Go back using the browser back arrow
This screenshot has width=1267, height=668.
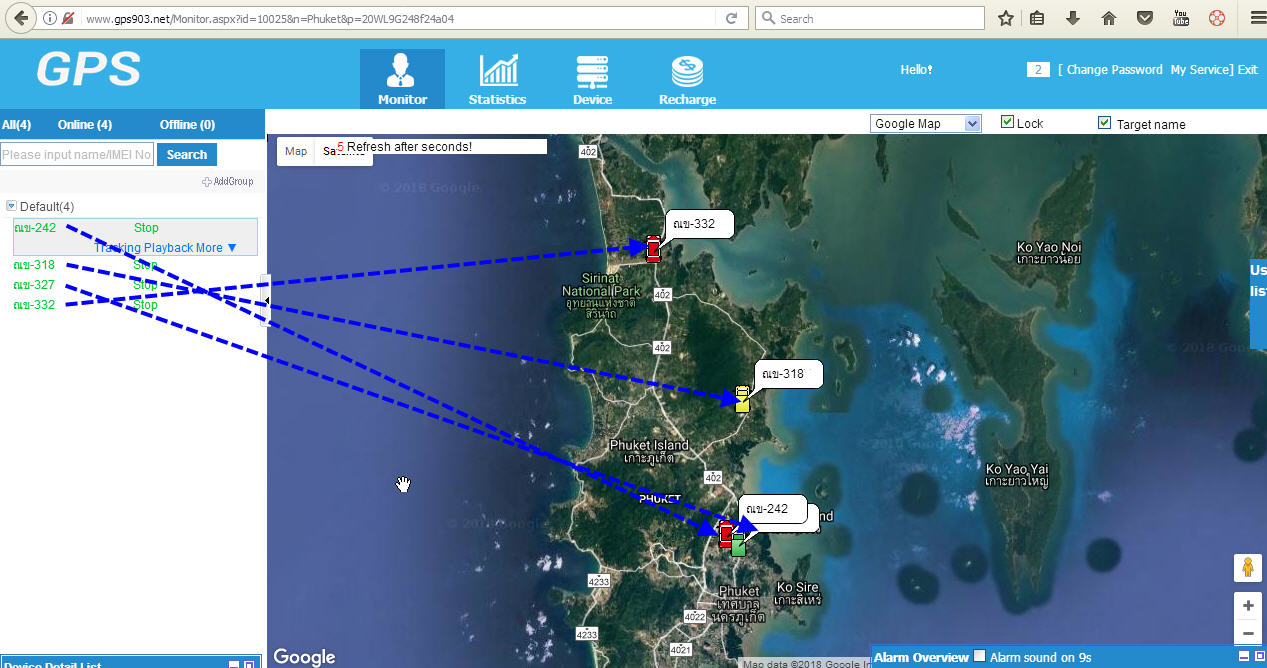point(20,18)
